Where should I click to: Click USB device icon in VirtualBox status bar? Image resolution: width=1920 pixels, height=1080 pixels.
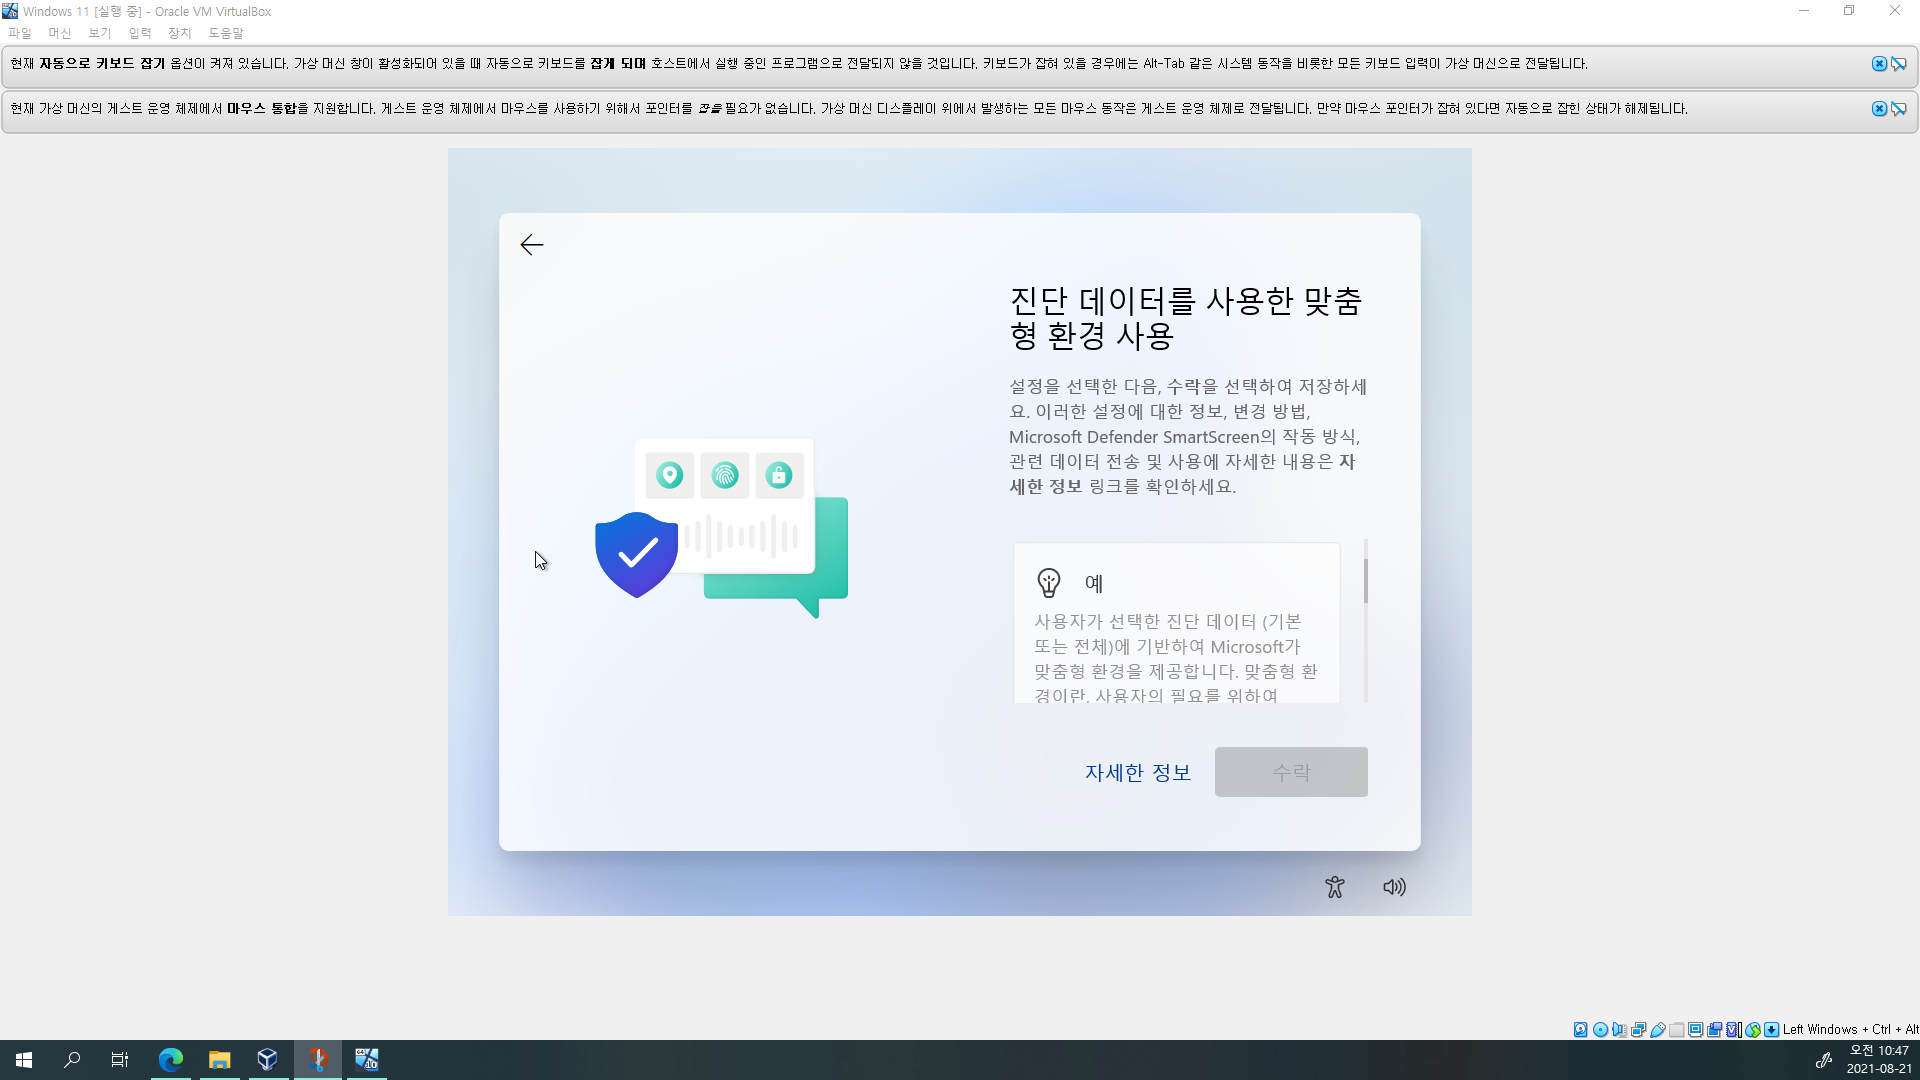1657,1029
